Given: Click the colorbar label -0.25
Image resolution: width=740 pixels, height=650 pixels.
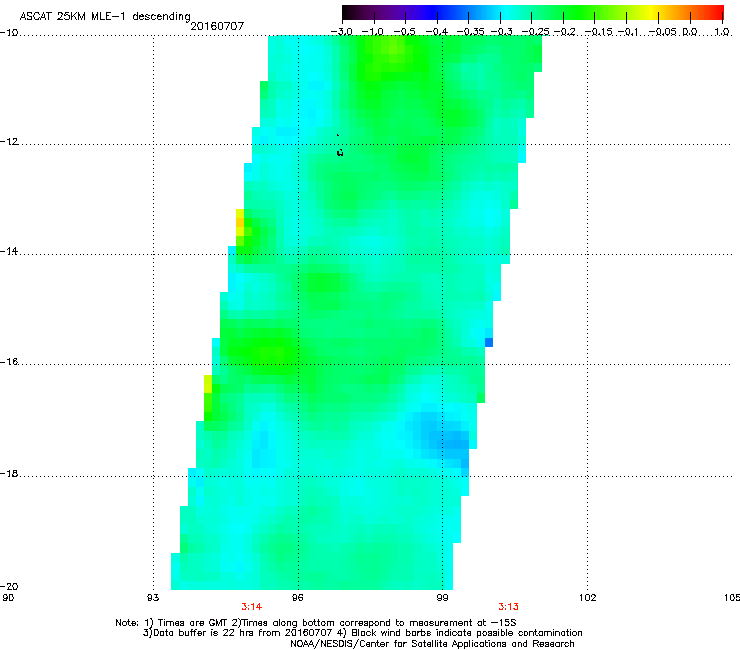Looking at the screenshot, I should 535,32.
